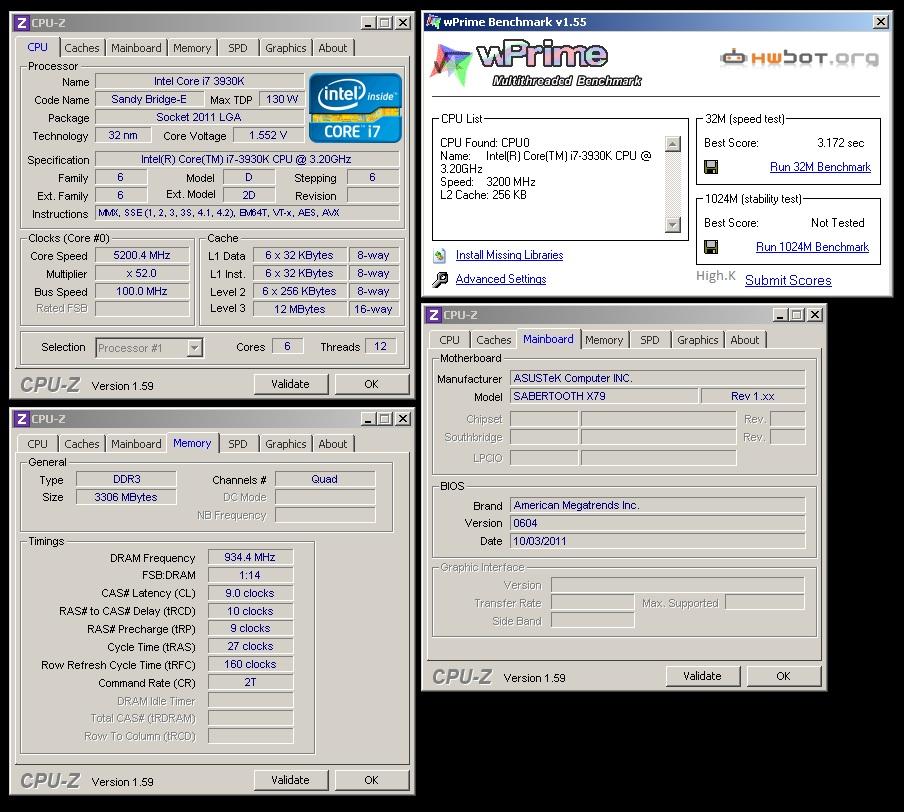Click the Channels Quad value
This screenshot has width=904, height=812.
[325, 479]
